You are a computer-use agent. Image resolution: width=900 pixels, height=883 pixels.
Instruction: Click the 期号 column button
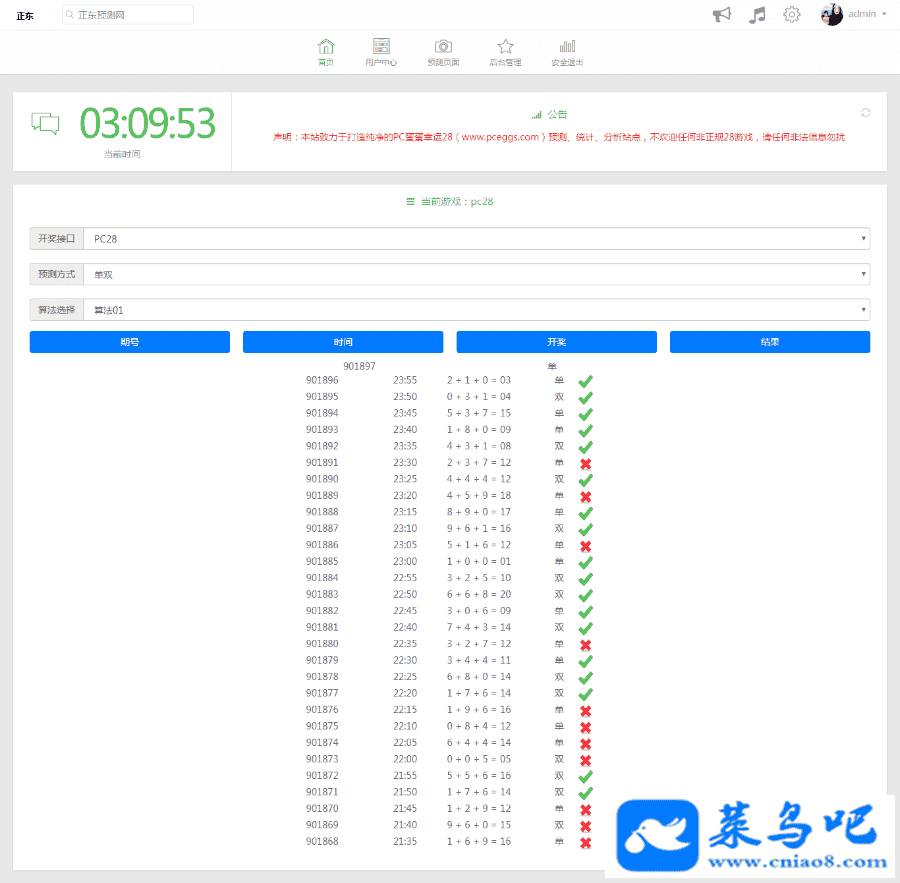(129, 342)
